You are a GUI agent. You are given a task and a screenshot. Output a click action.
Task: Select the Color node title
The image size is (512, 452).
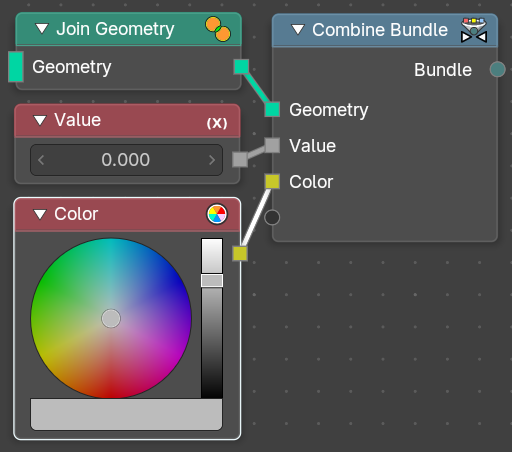76,214
